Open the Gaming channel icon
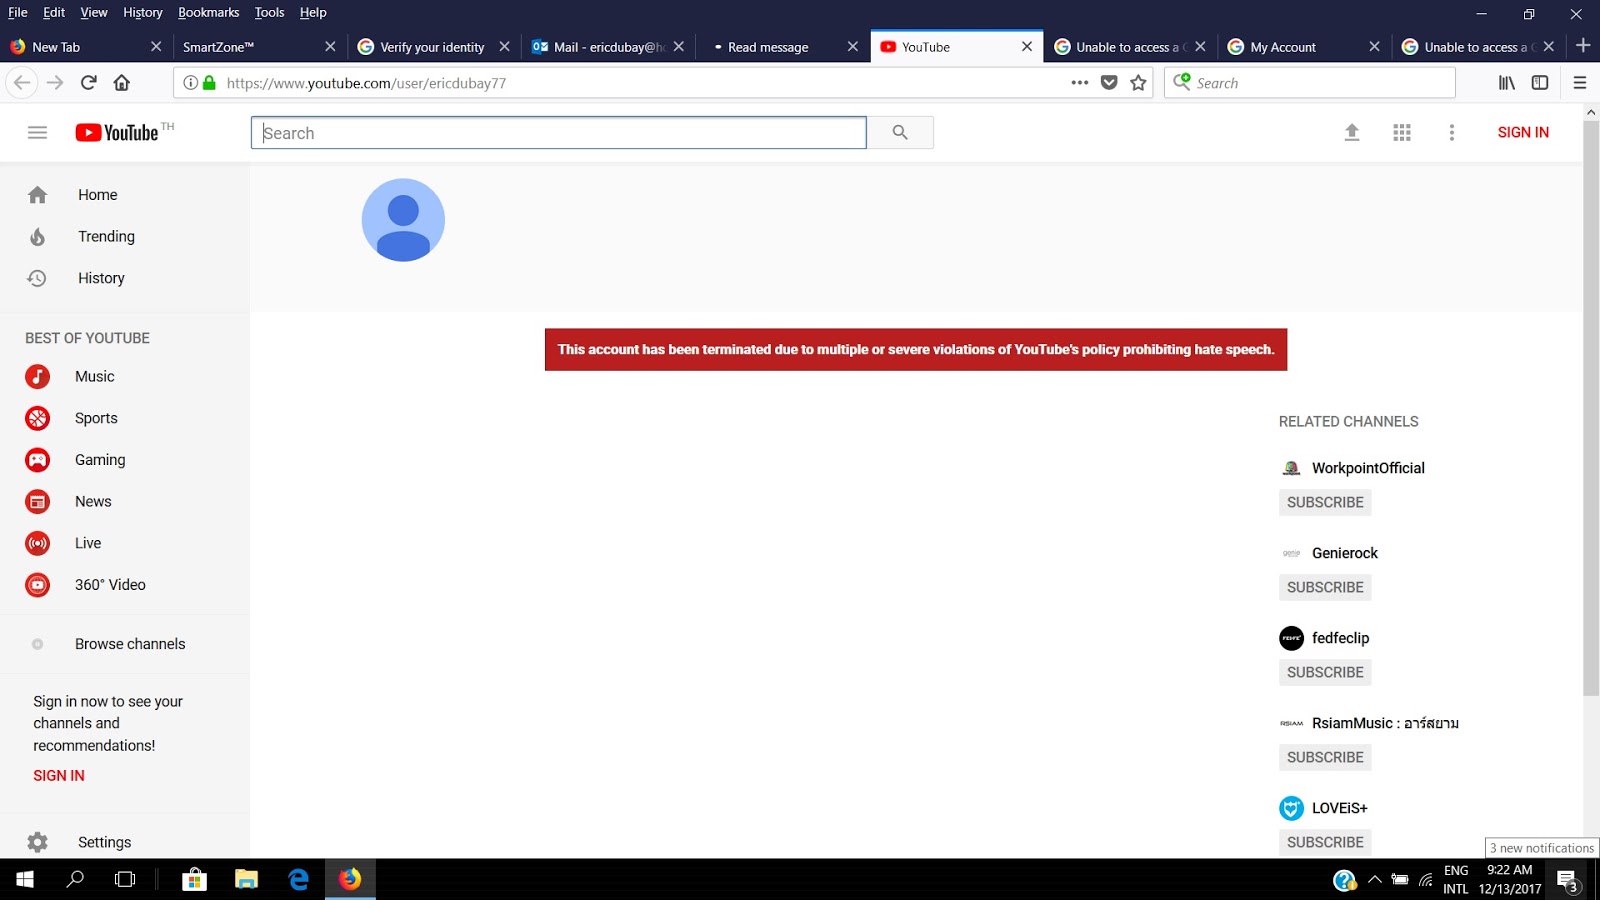Image resolution: width=1600 pixels, height=900 pixels. [37, 460]
